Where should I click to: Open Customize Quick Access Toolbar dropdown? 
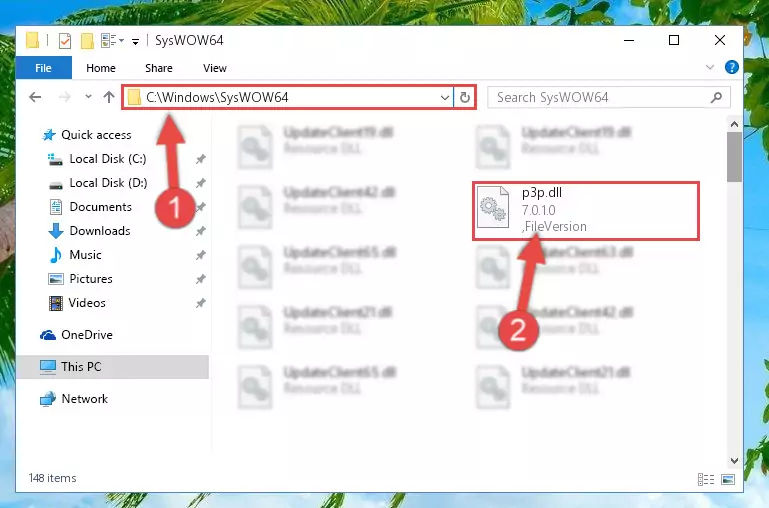pos(135,42)
